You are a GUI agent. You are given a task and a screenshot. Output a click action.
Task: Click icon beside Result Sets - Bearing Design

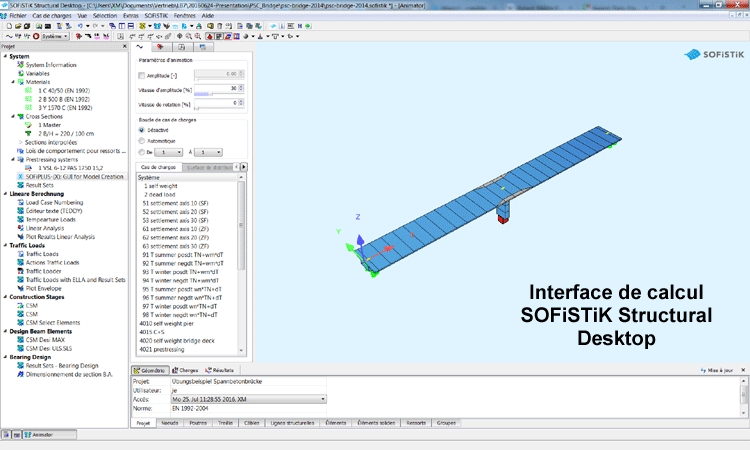pos(21,366)
